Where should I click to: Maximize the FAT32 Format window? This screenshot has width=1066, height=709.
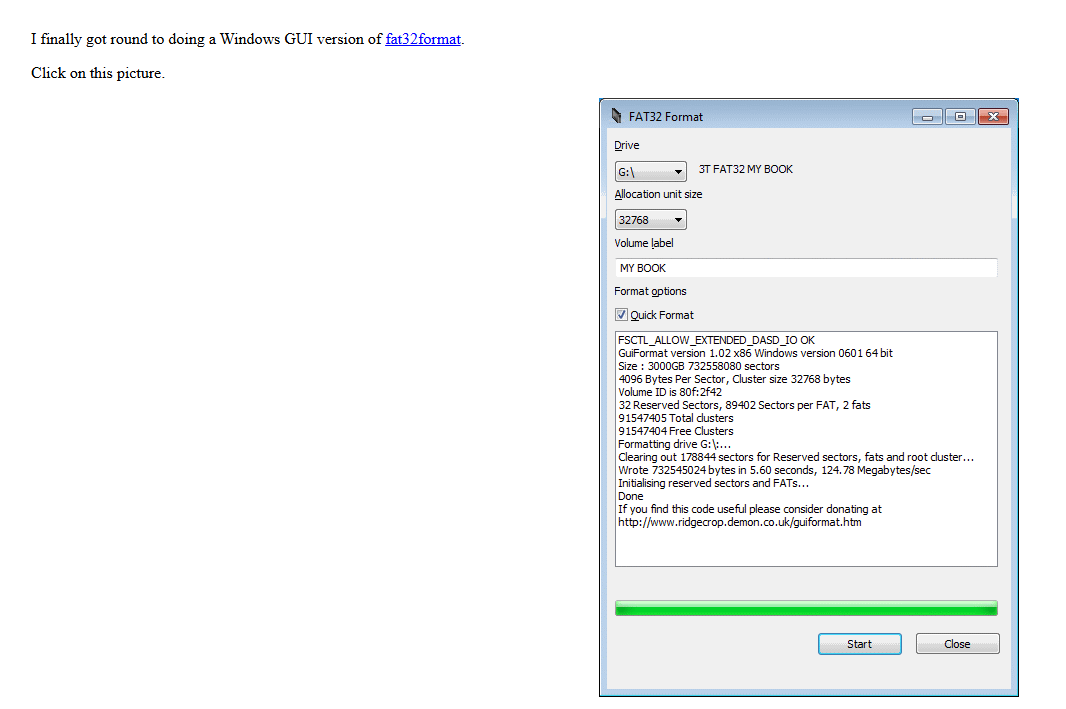[959, 117]
